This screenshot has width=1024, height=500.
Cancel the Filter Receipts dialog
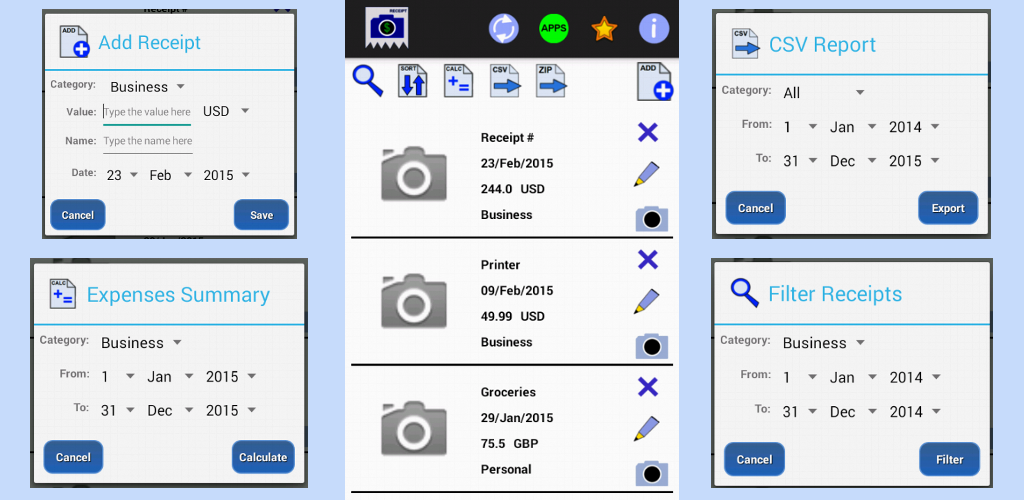(x=754, y=460)
